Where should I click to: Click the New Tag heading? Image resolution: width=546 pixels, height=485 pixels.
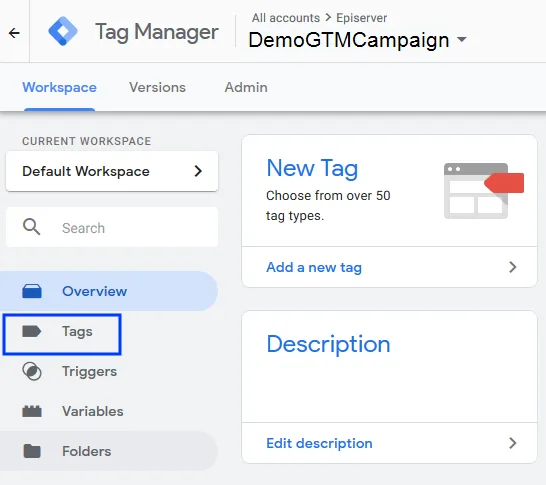tap(312, 169)
